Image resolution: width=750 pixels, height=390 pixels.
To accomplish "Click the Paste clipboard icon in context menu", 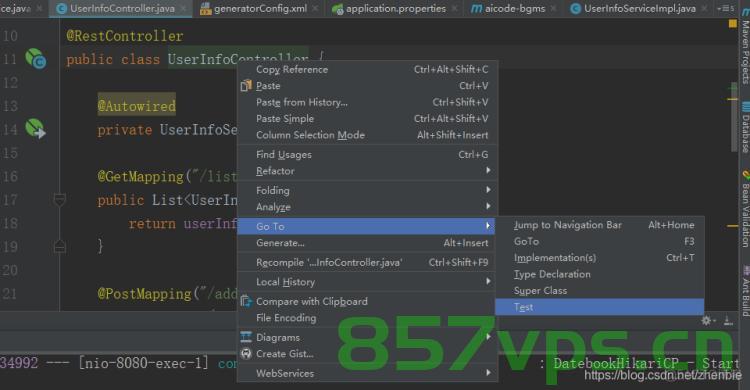I will (246, 86).
